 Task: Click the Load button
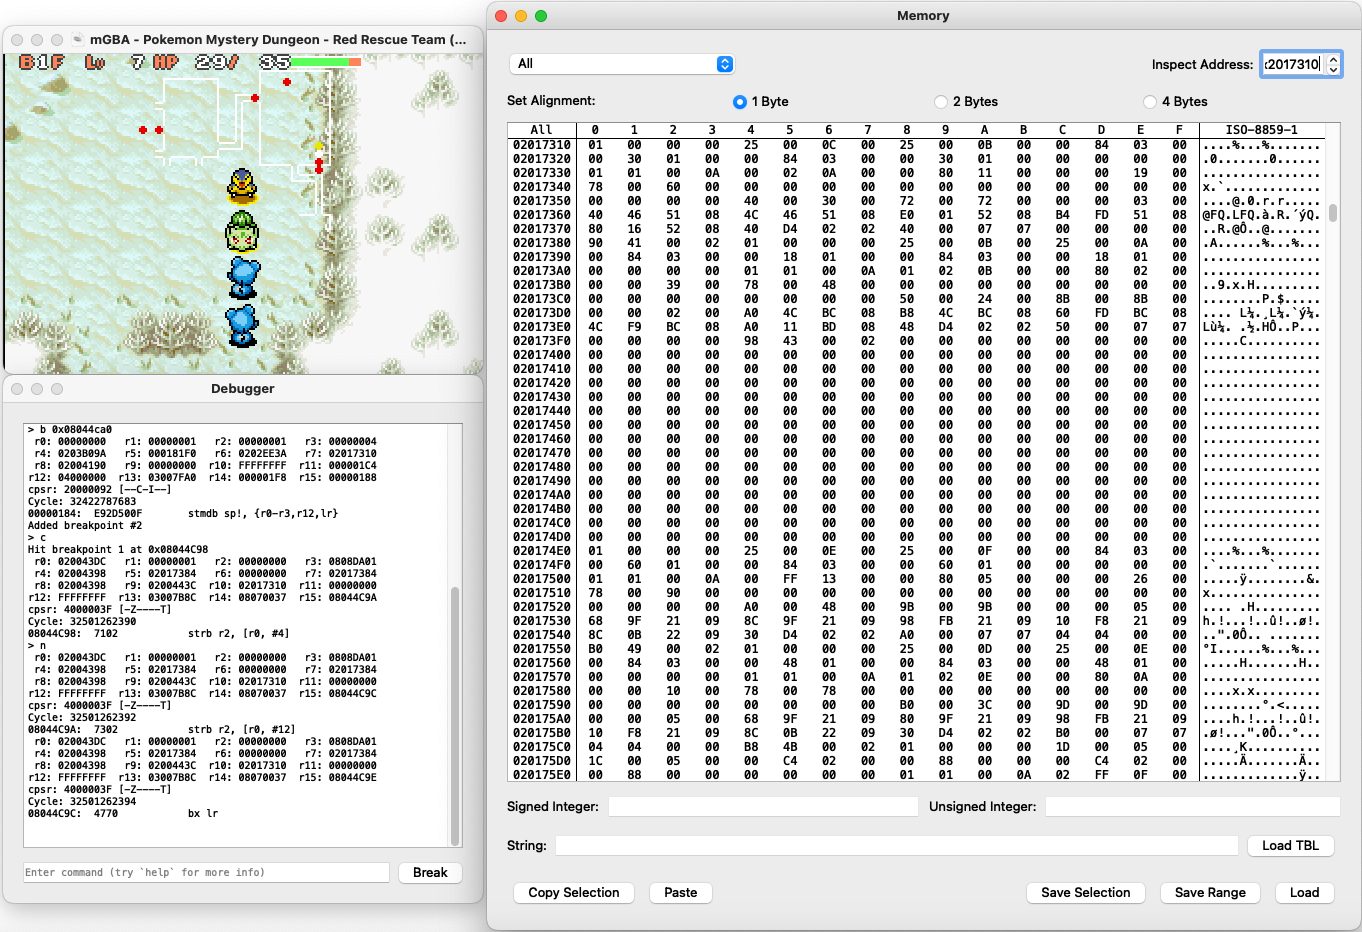click(x=1304, y=892)
